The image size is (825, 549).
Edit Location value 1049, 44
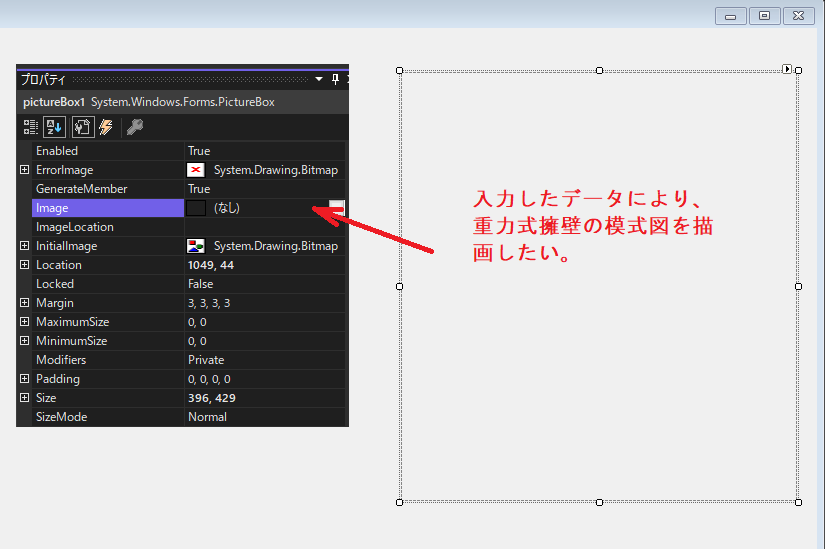tap(211, 265)
